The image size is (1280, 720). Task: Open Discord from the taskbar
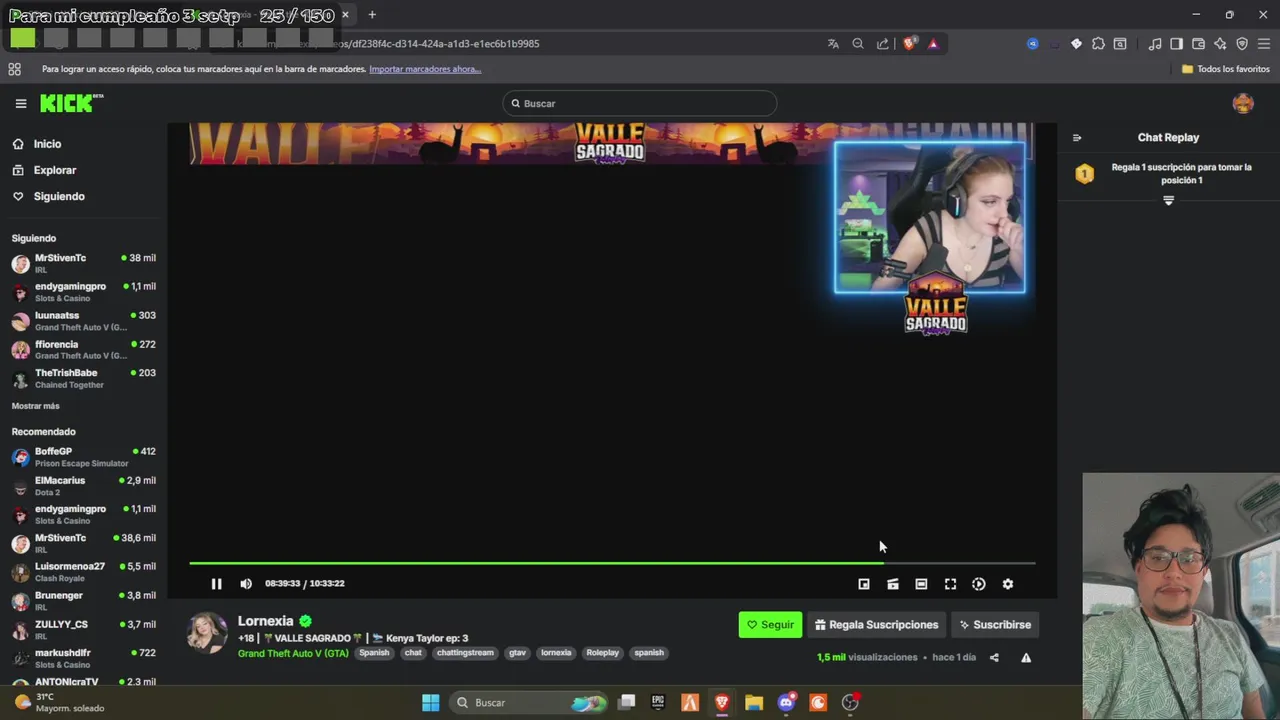[x=786, y=703]
